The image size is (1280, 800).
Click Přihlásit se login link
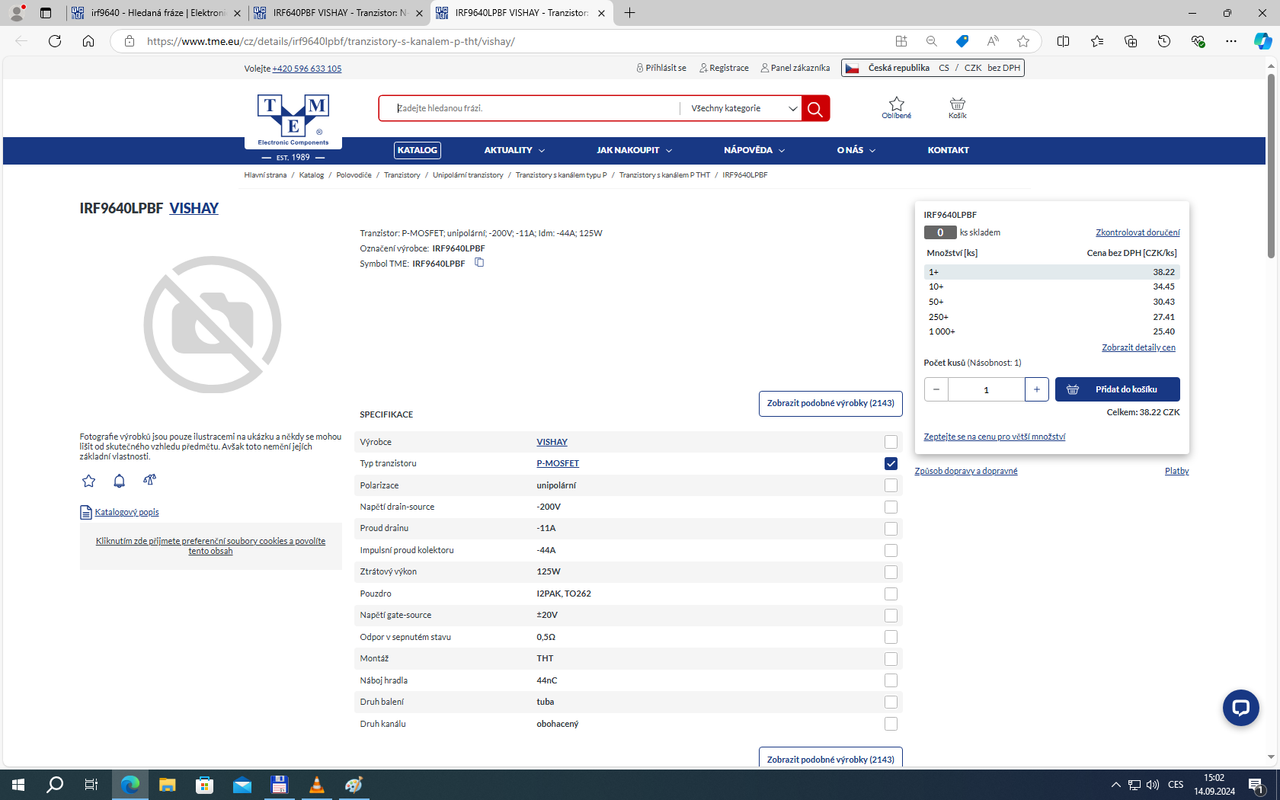(661, 68)
